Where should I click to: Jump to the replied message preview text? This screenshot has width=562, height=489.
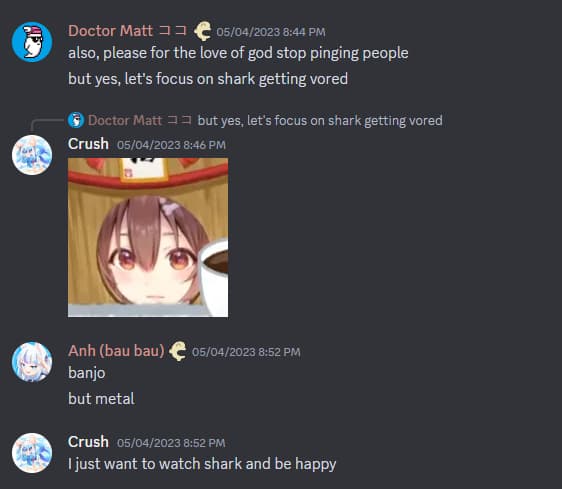[x=320, y=120]
